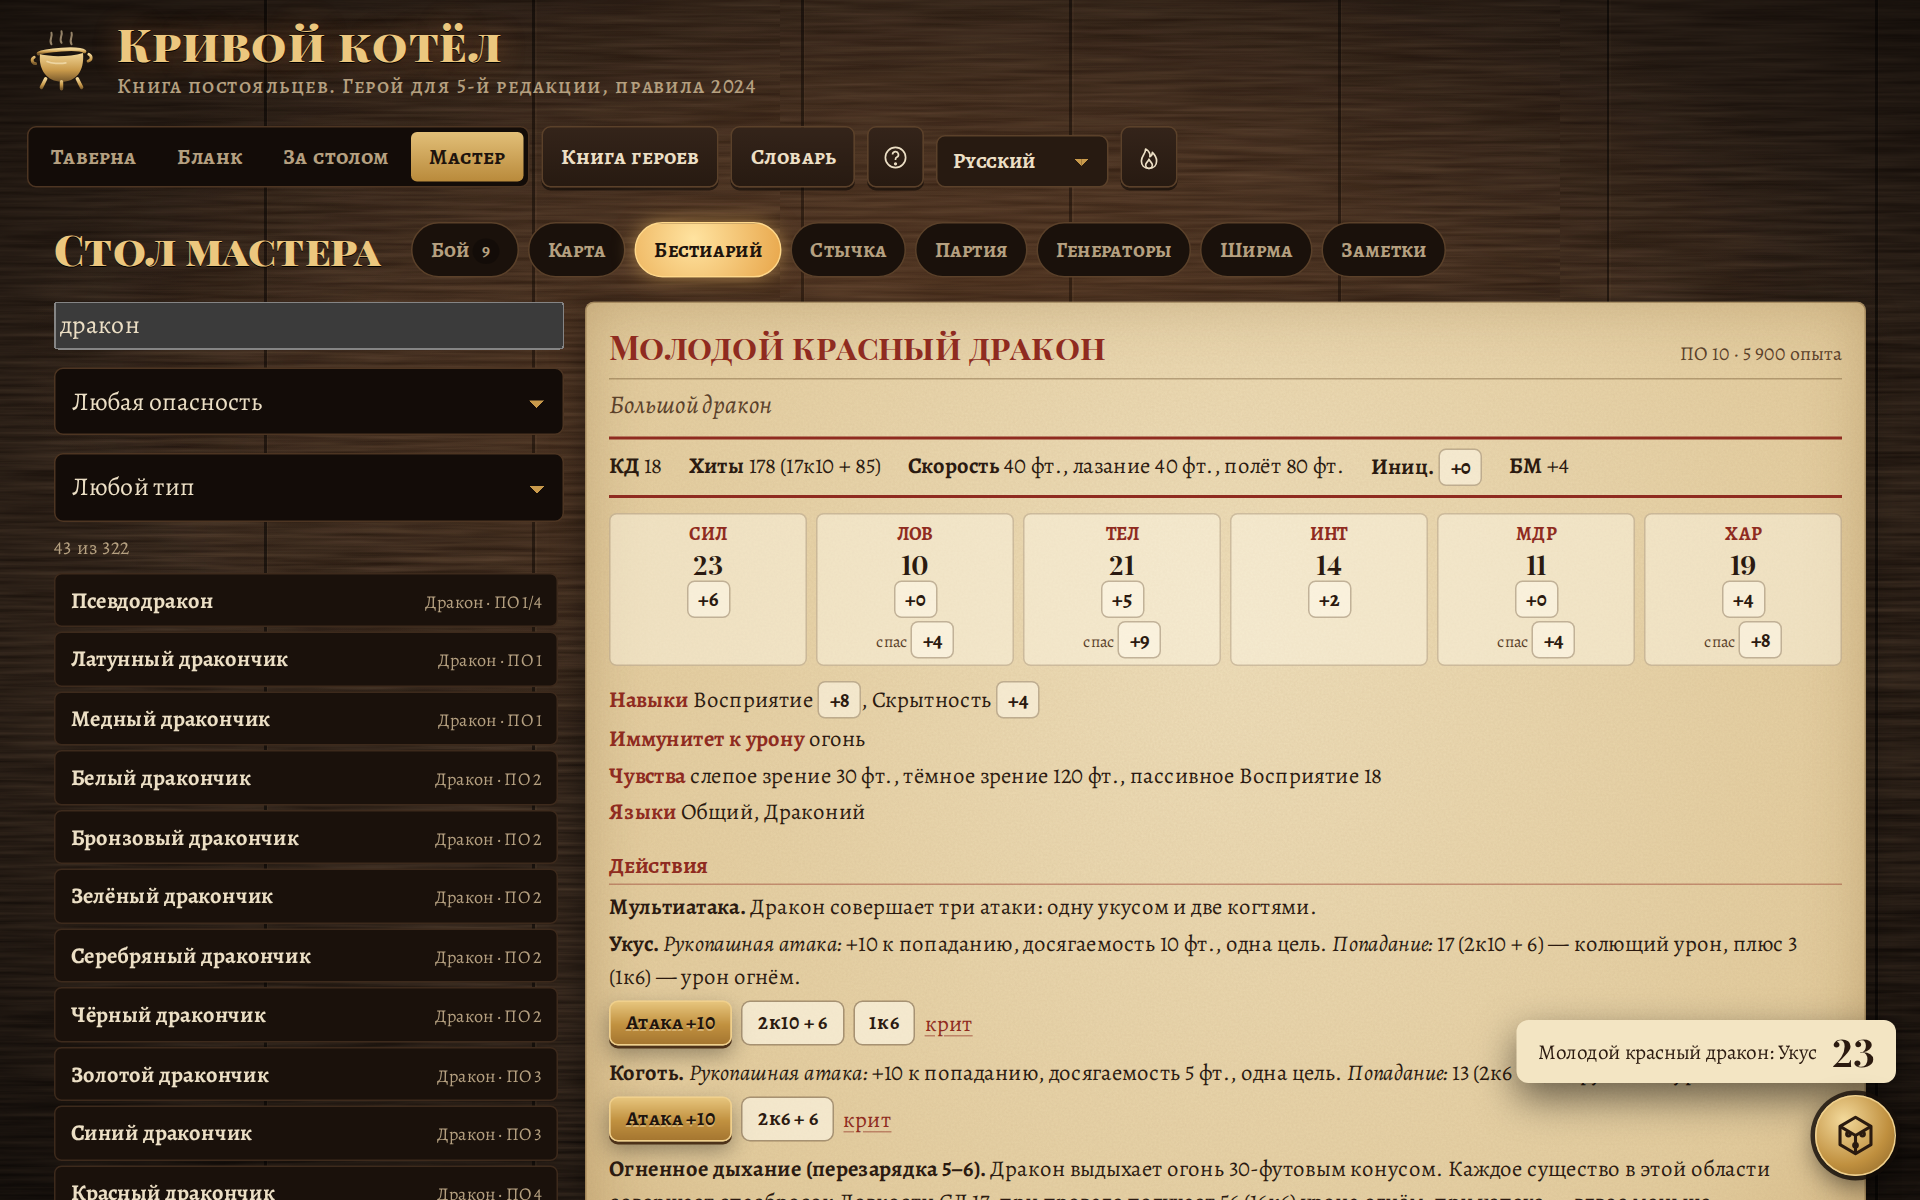Click the Укус roll result toast
This screenshot has height=1200, width=1920.
pyautogui.click(x=1705, y=1052)
